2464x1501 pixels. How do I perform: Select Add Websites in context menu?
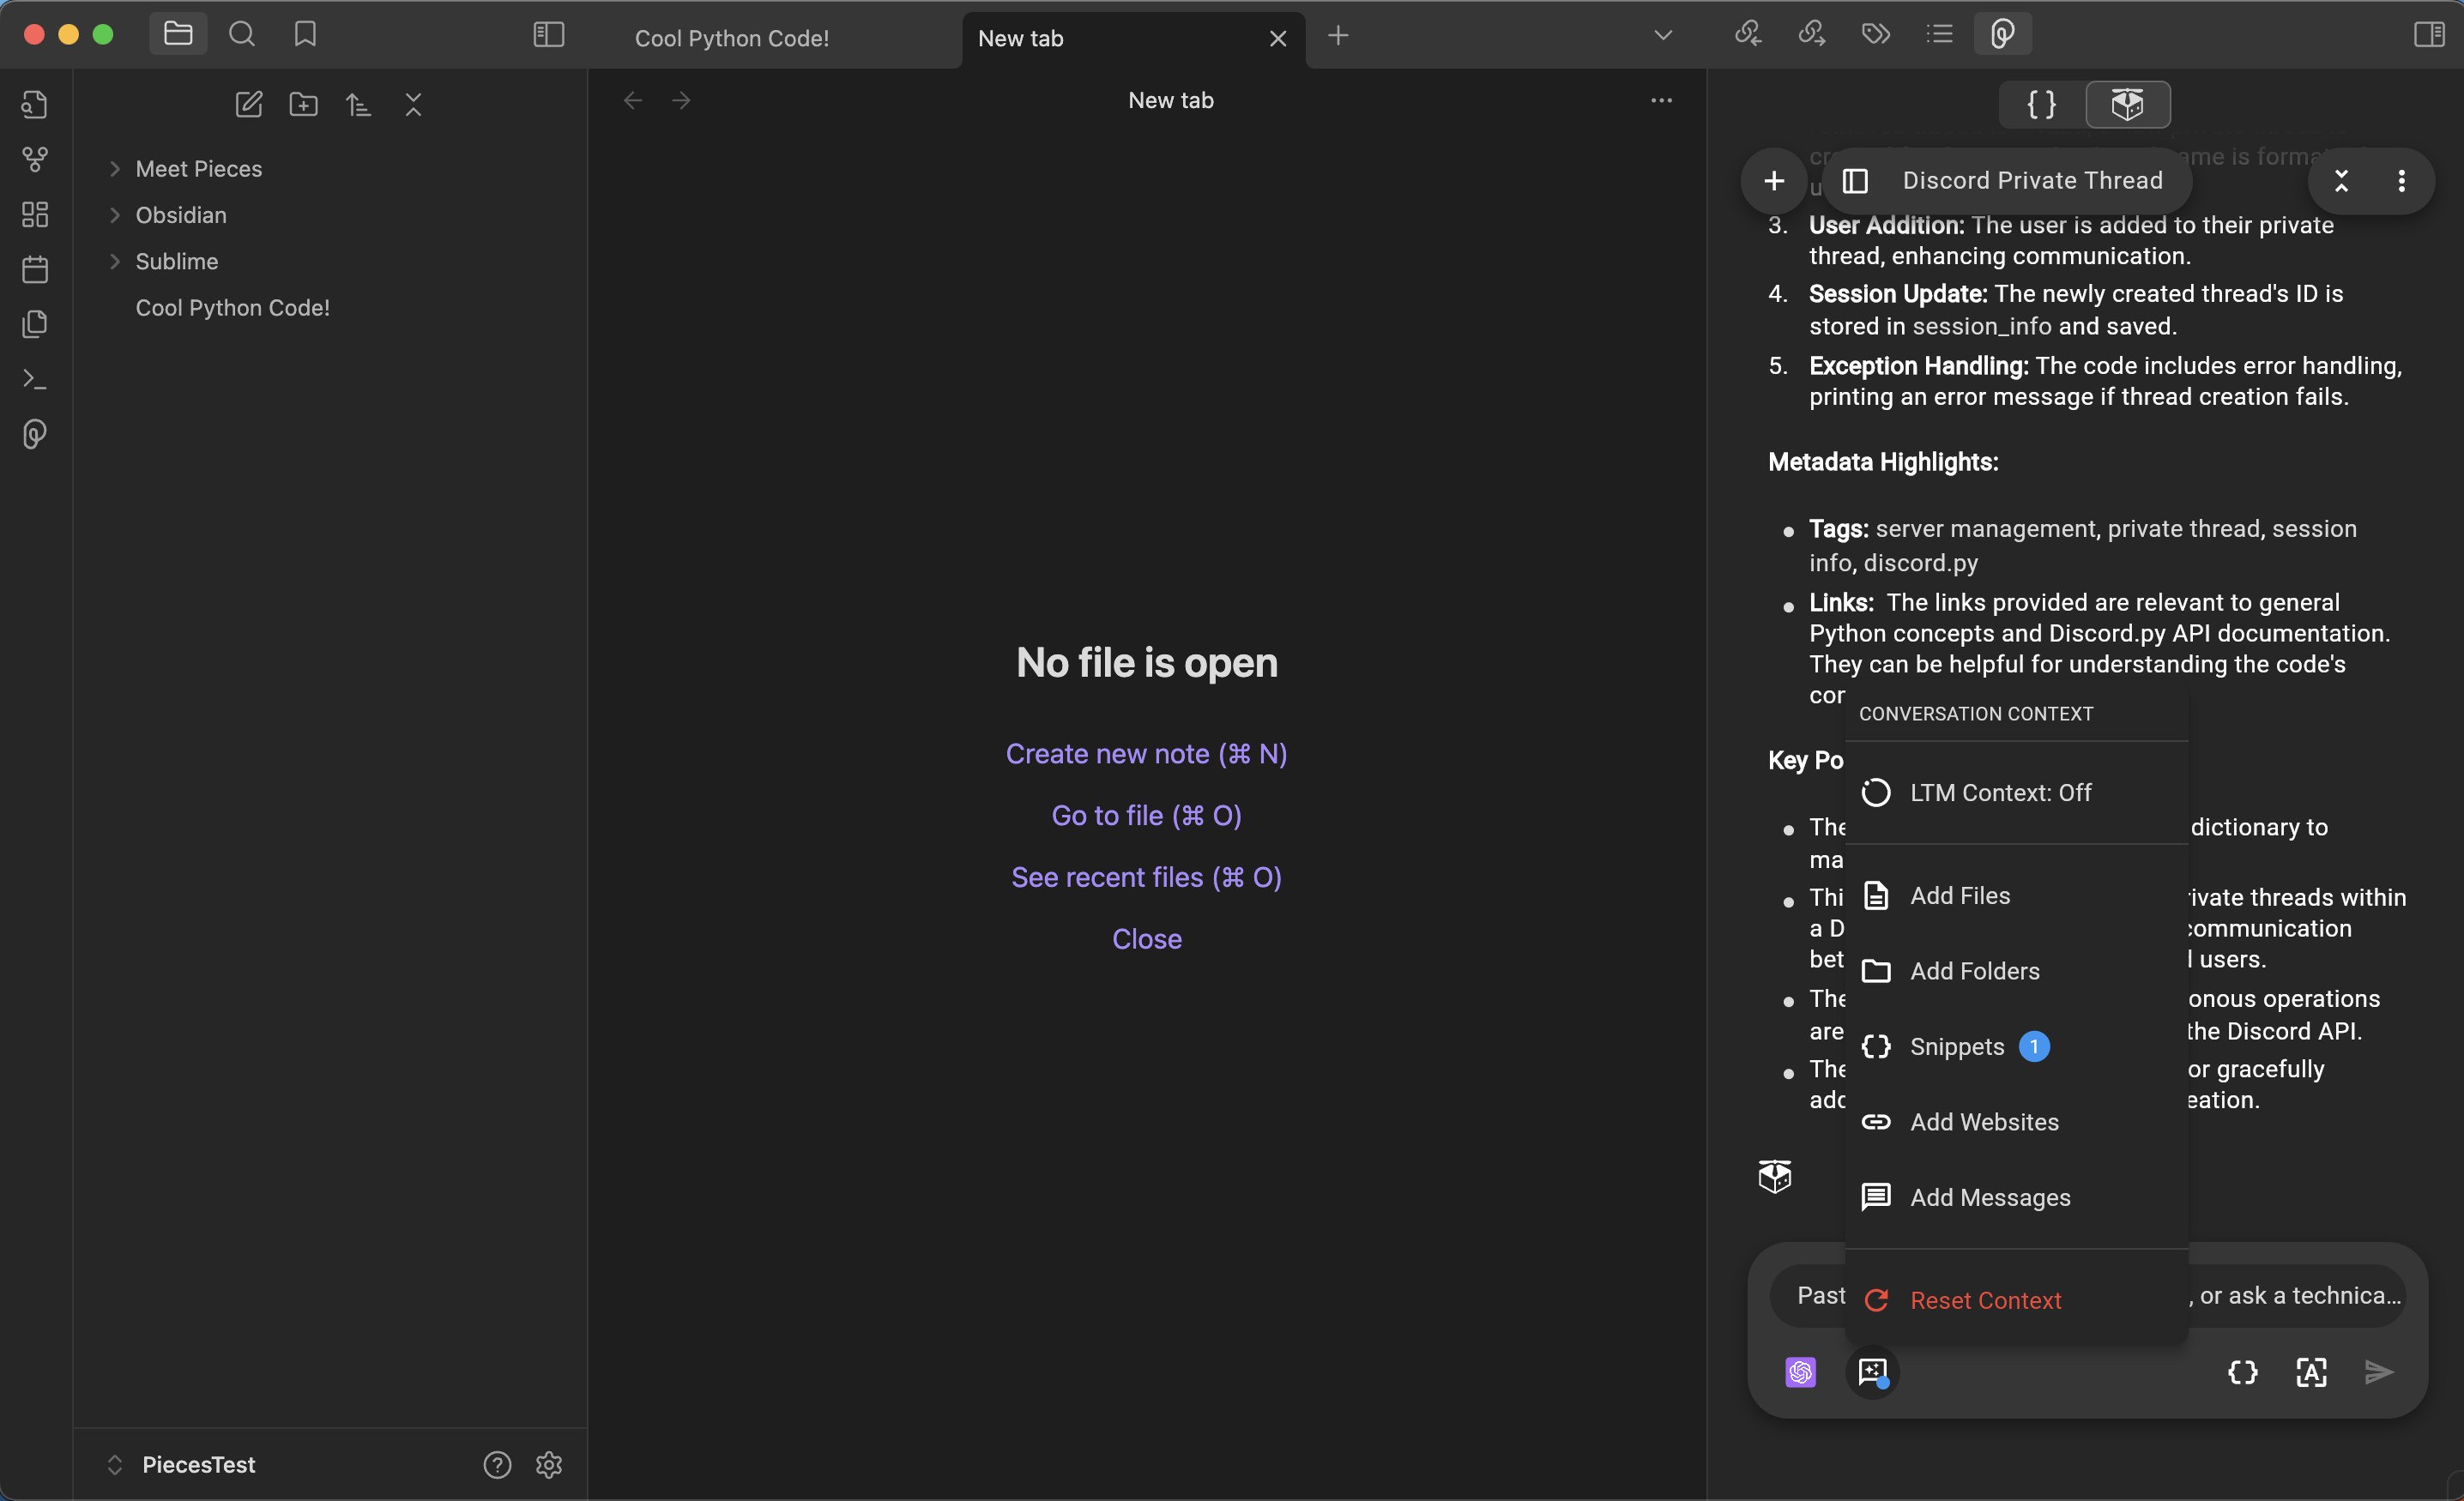point(2017,1122)
